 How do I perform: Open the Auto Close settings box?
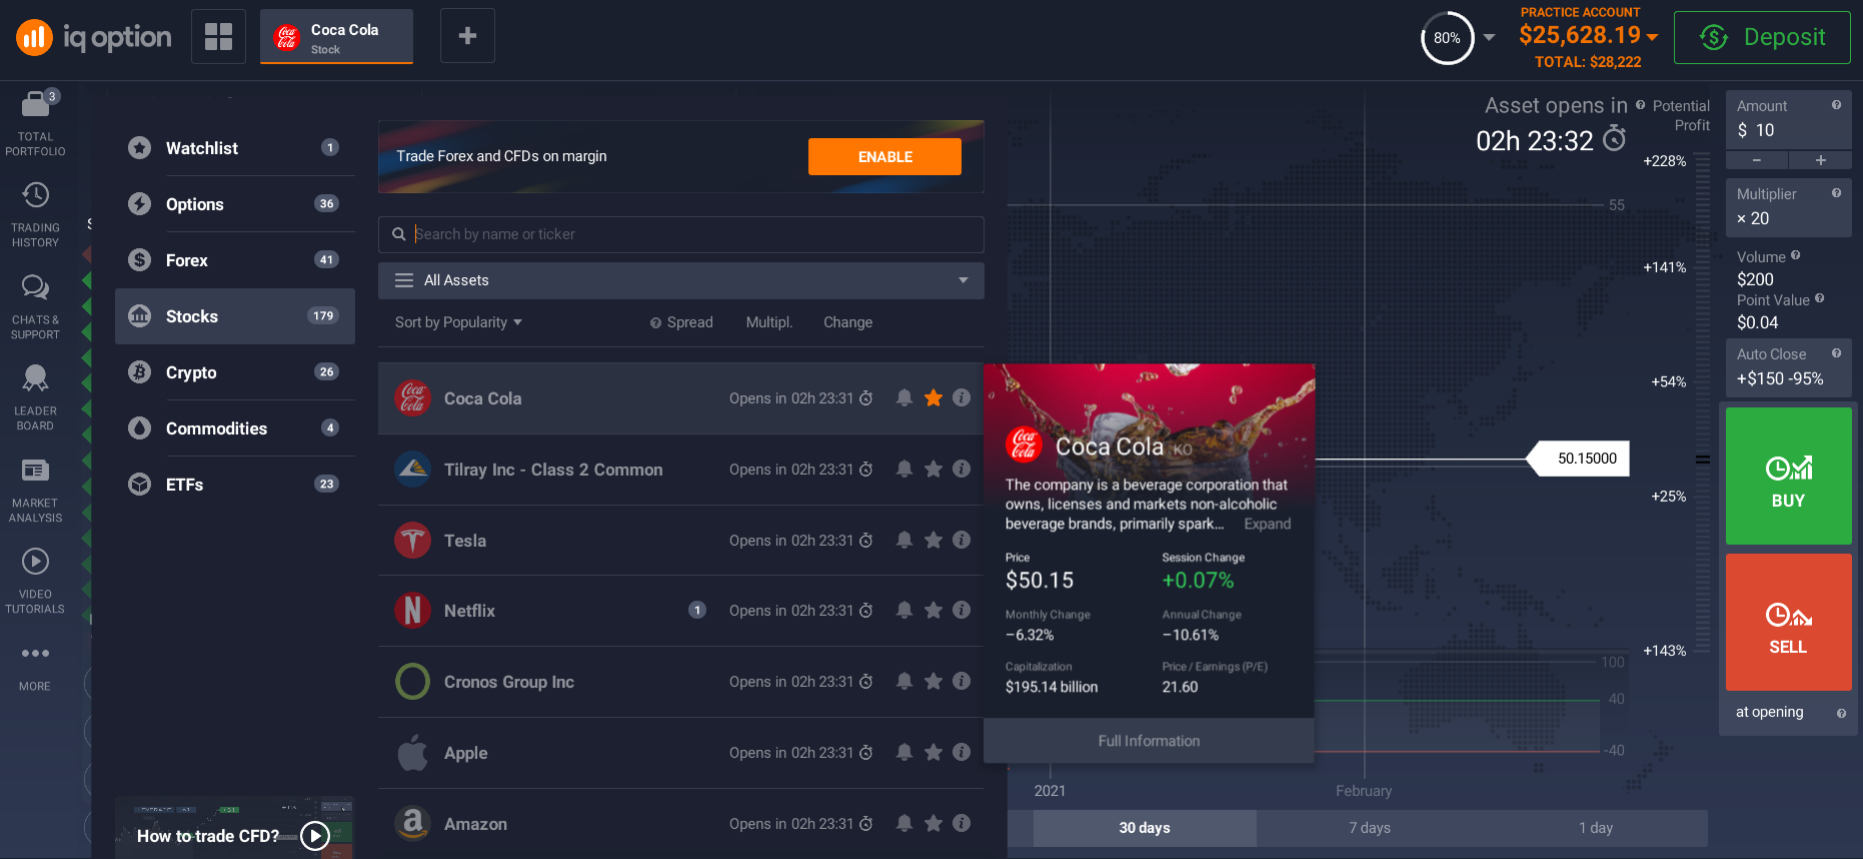(1788, 367)
